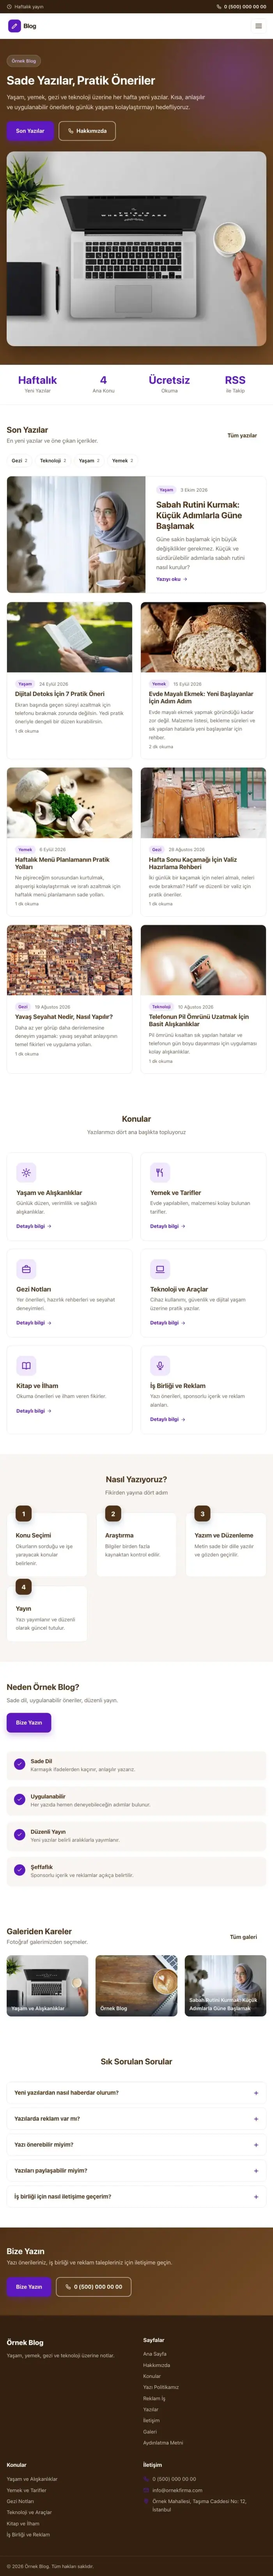Open Detaylı bilgi under Kitap ve İlham
This screenshot has width=273, height=2576.
pos(33,1411)
